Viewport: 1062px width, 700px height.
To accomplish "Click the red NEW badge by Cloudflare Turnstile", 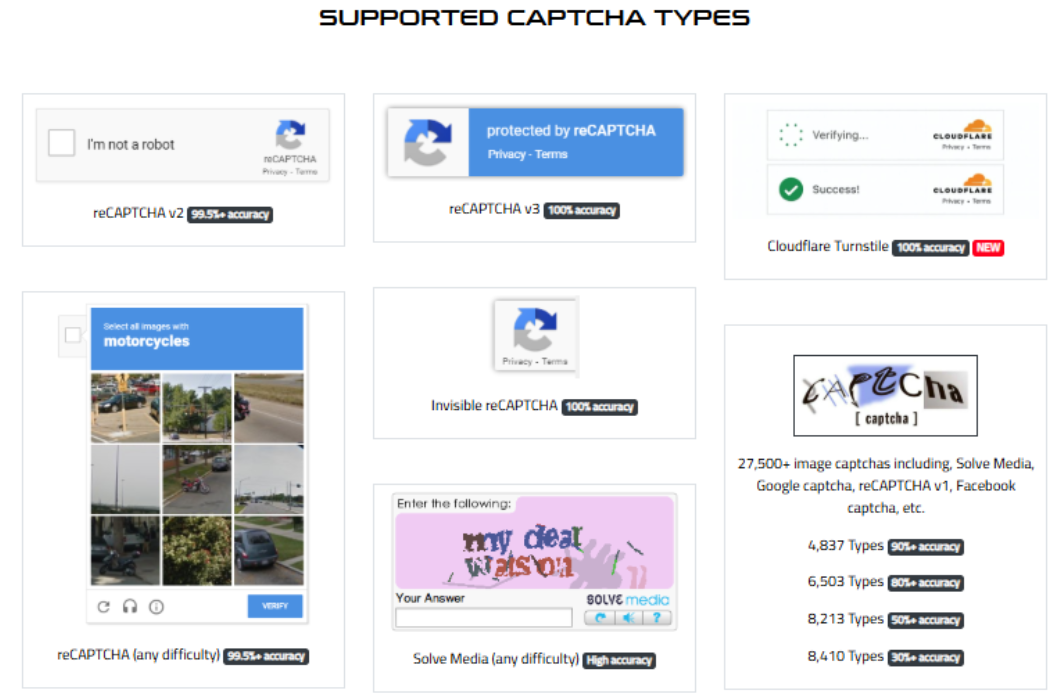I will tap(988, 247).
